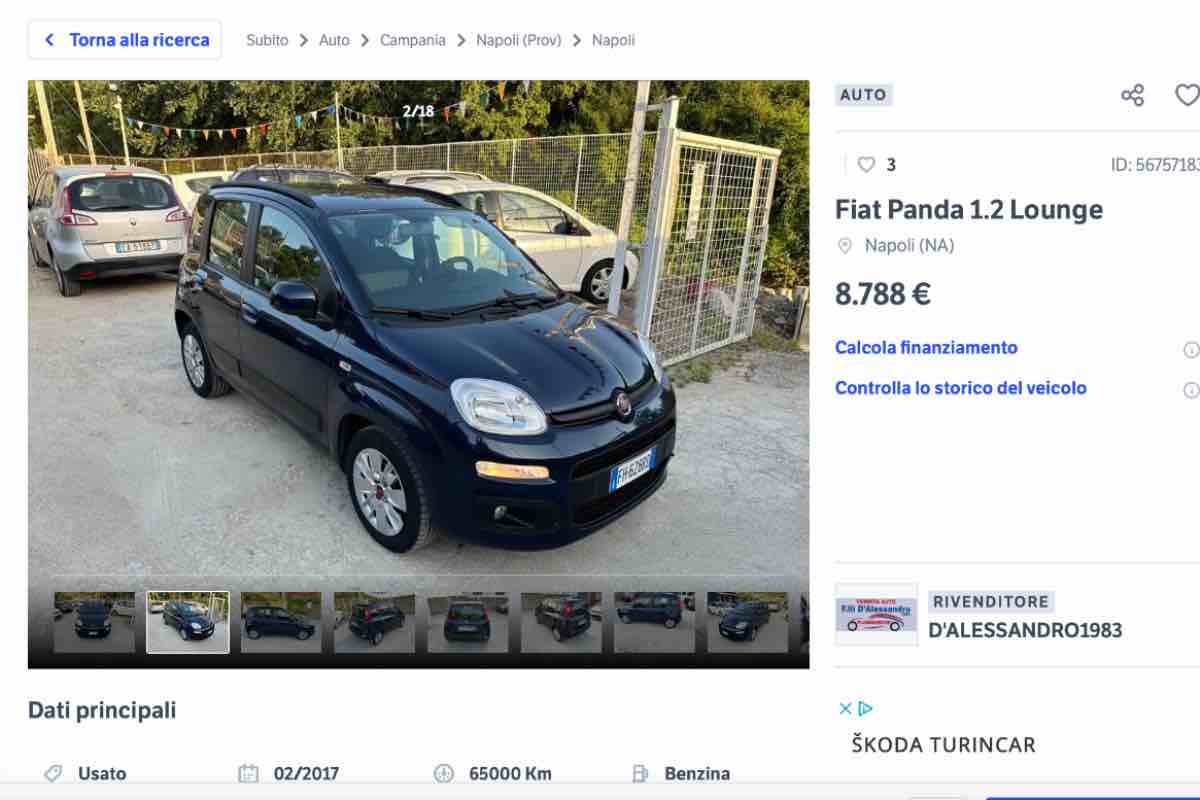The image size is (1200, 800).
Task: Select the third thumbnail showing side view
Action: click(x=281, y=622)
